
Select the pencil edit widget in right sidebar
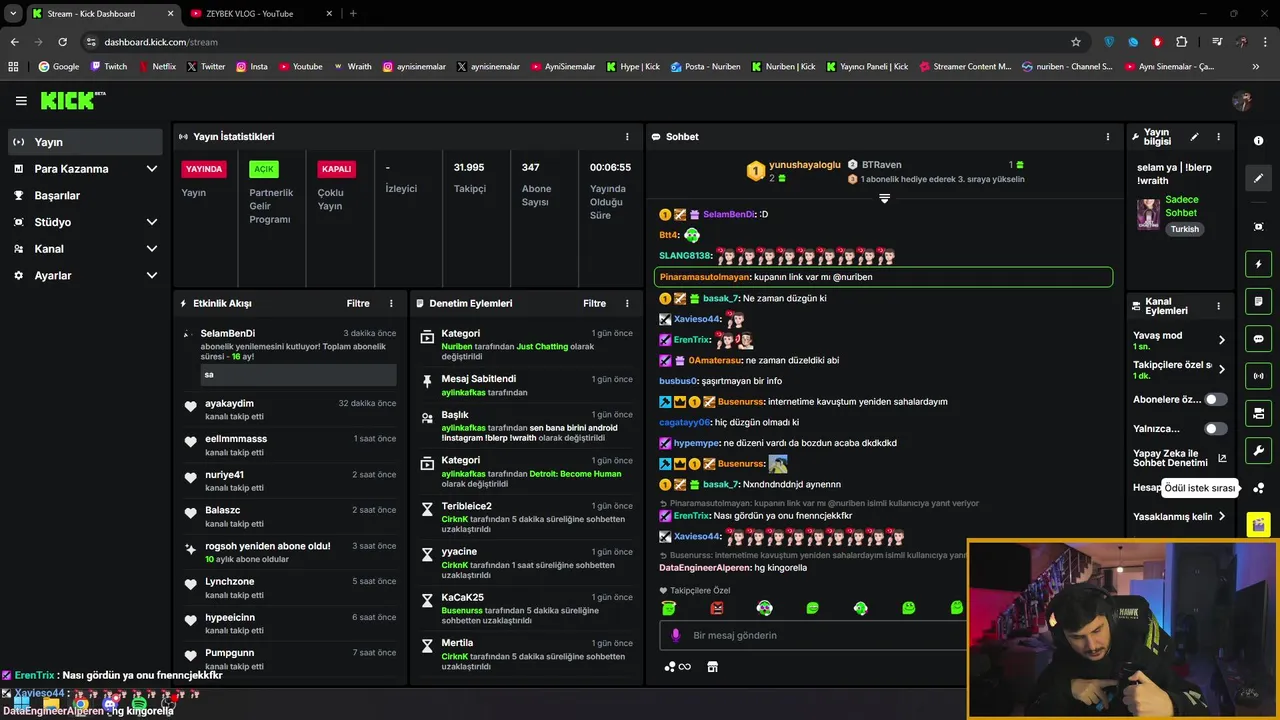[x=1258, y=178]
